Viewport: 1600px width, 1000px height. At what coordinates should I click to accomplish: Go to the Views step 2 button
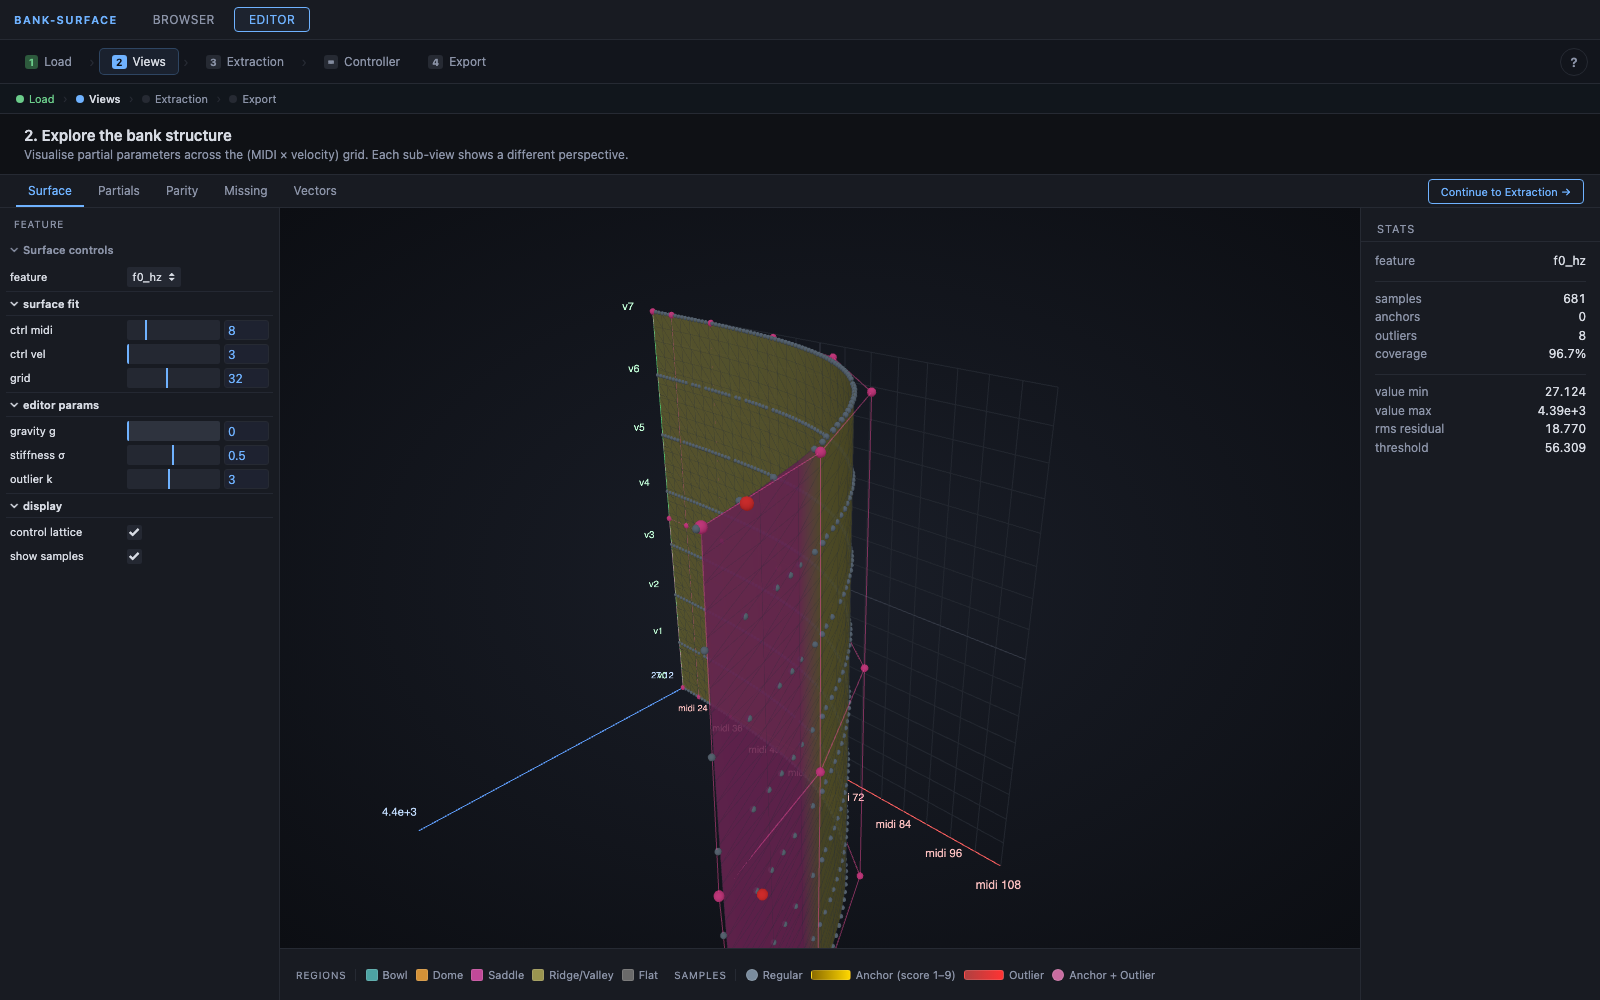point(139,62)
